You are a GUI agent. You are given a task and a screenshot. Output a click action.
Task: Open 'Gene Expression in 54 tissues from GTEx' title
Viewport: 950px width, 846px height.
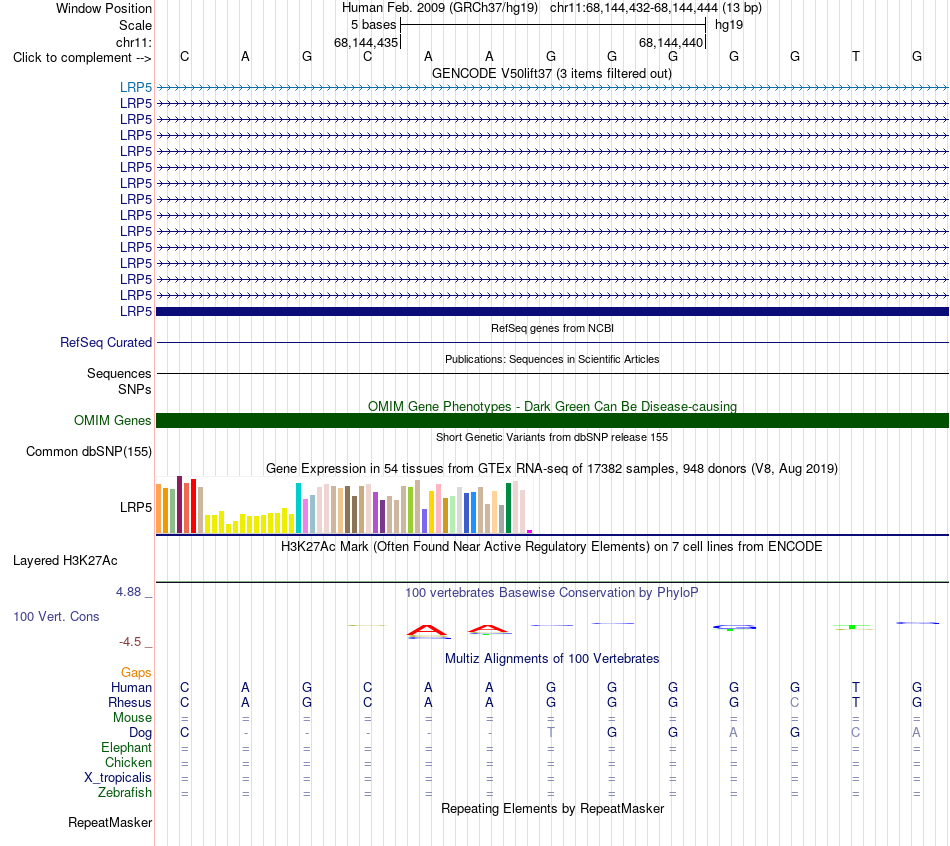tap(552, 468)
